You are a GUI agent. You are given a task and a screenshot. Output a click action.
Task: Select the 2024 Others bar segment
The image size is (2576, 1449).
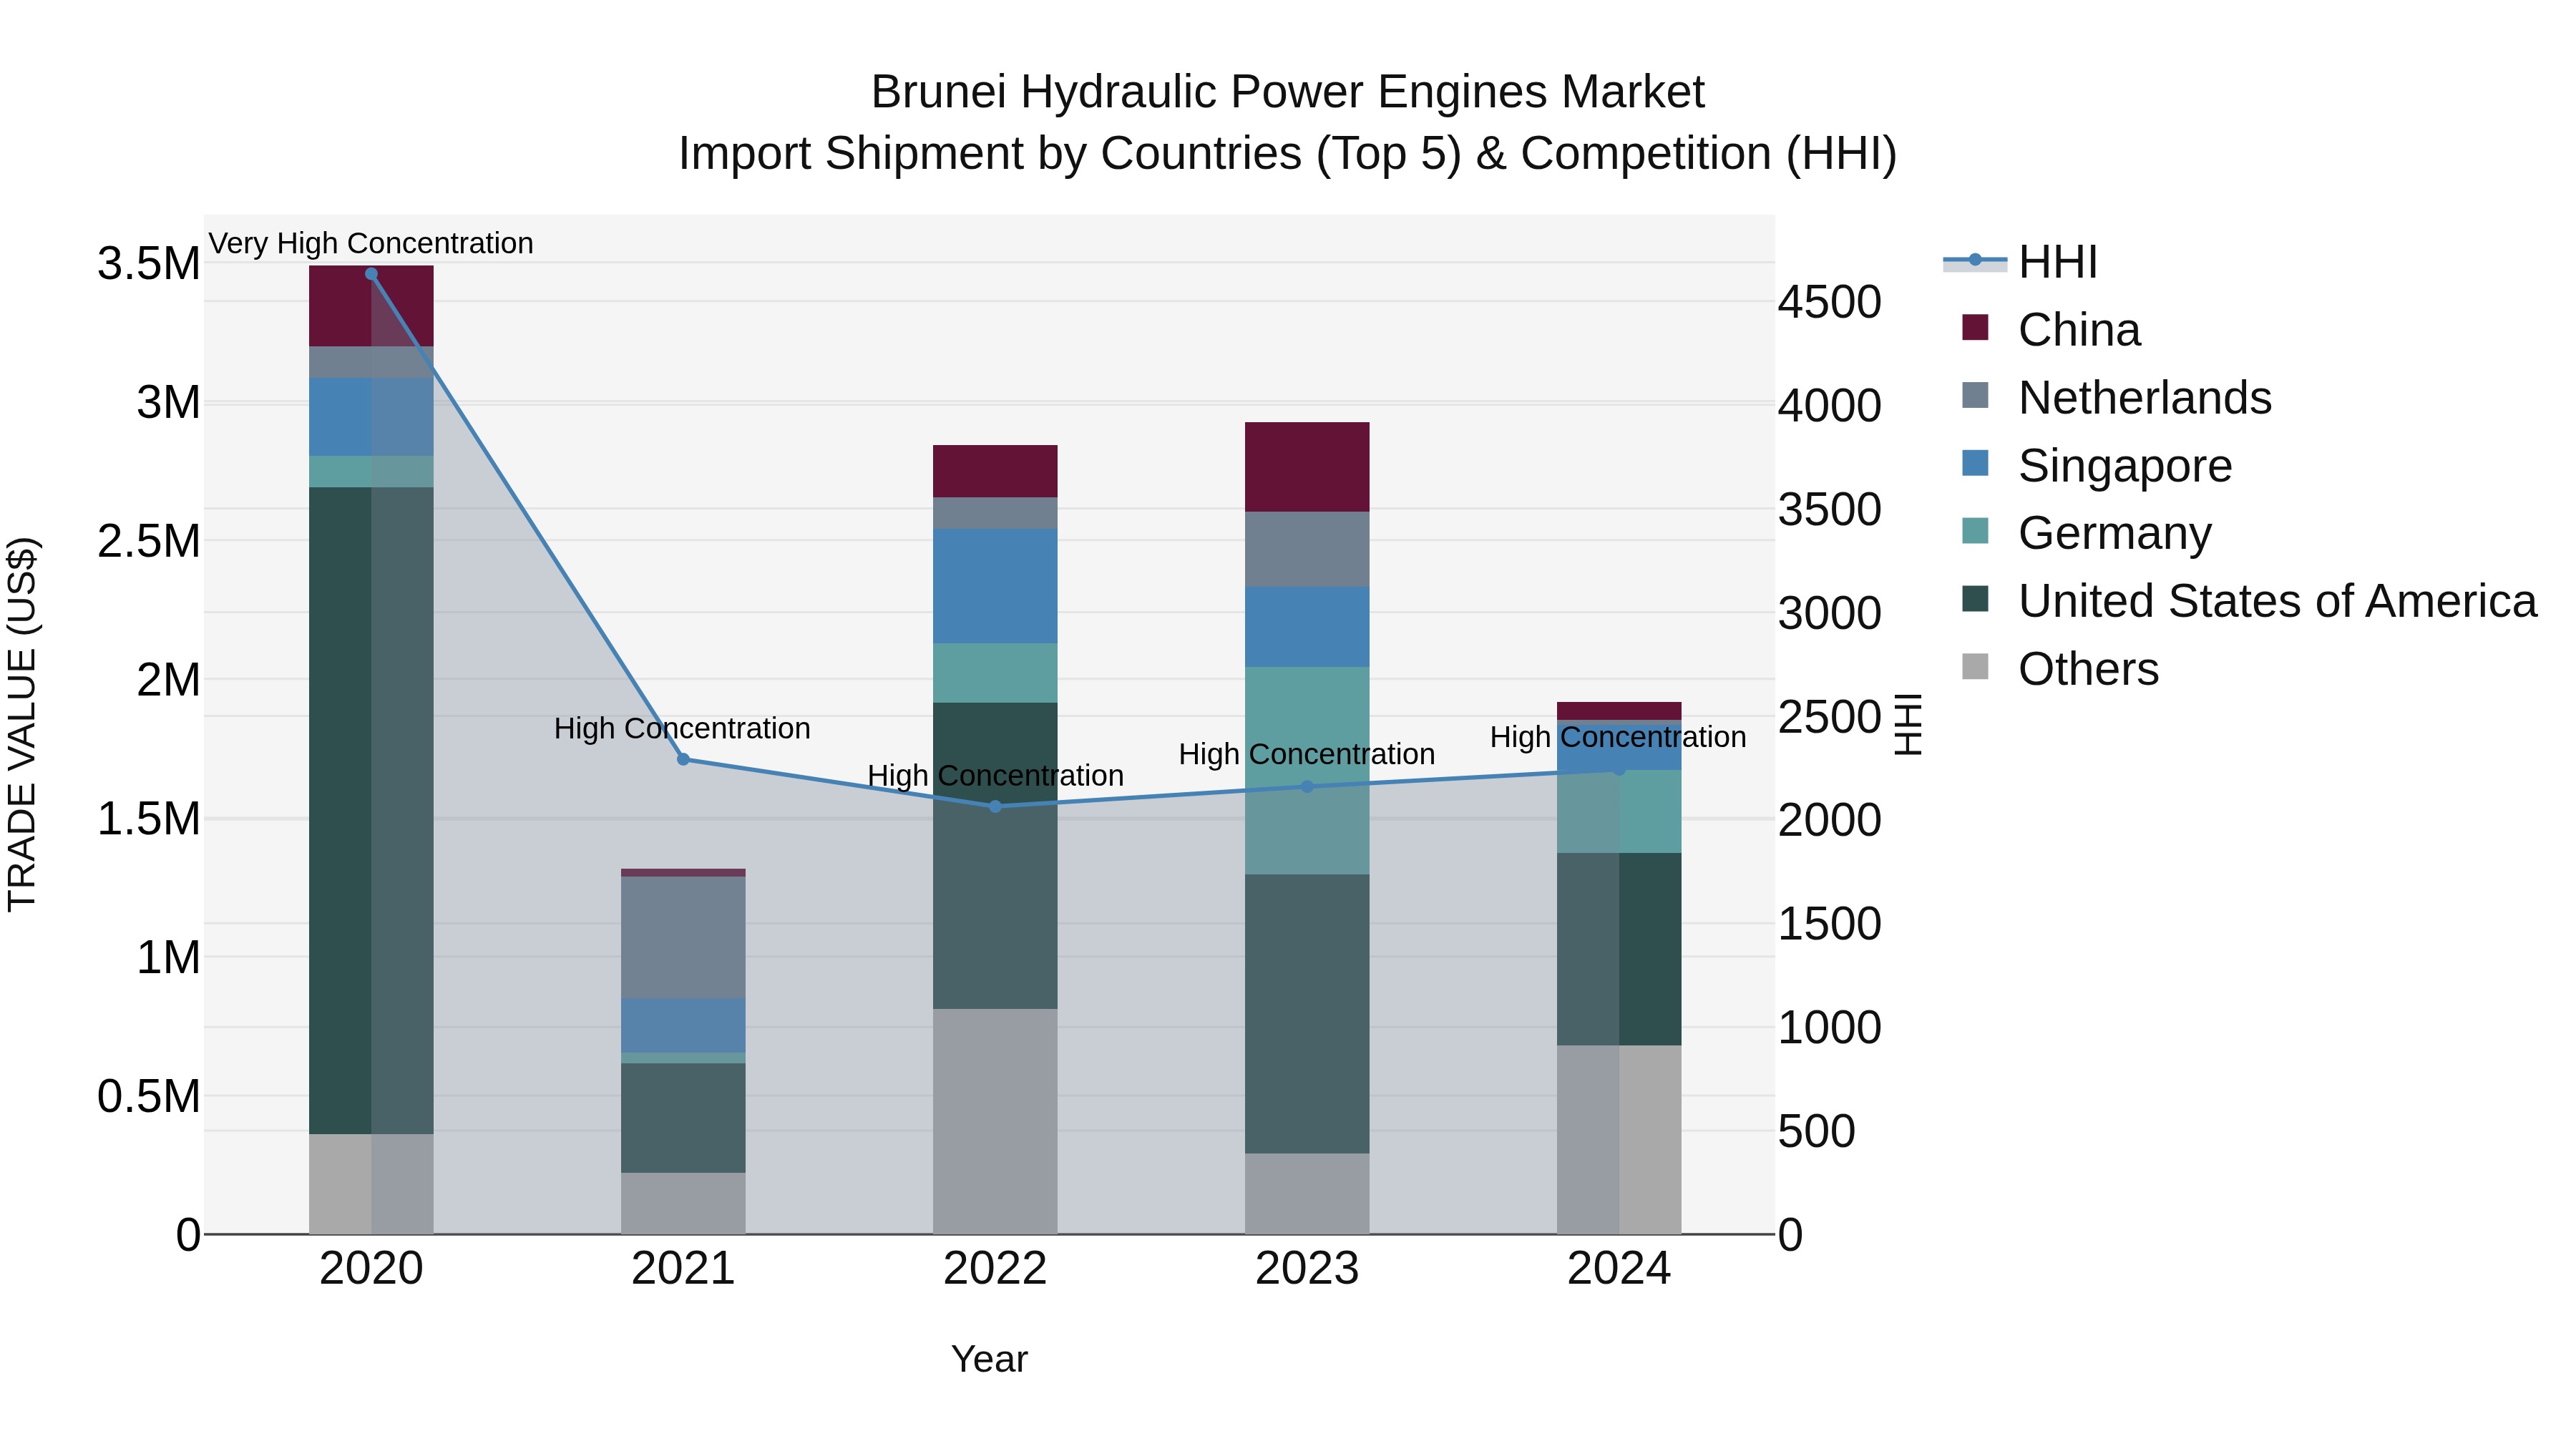1619,1140
